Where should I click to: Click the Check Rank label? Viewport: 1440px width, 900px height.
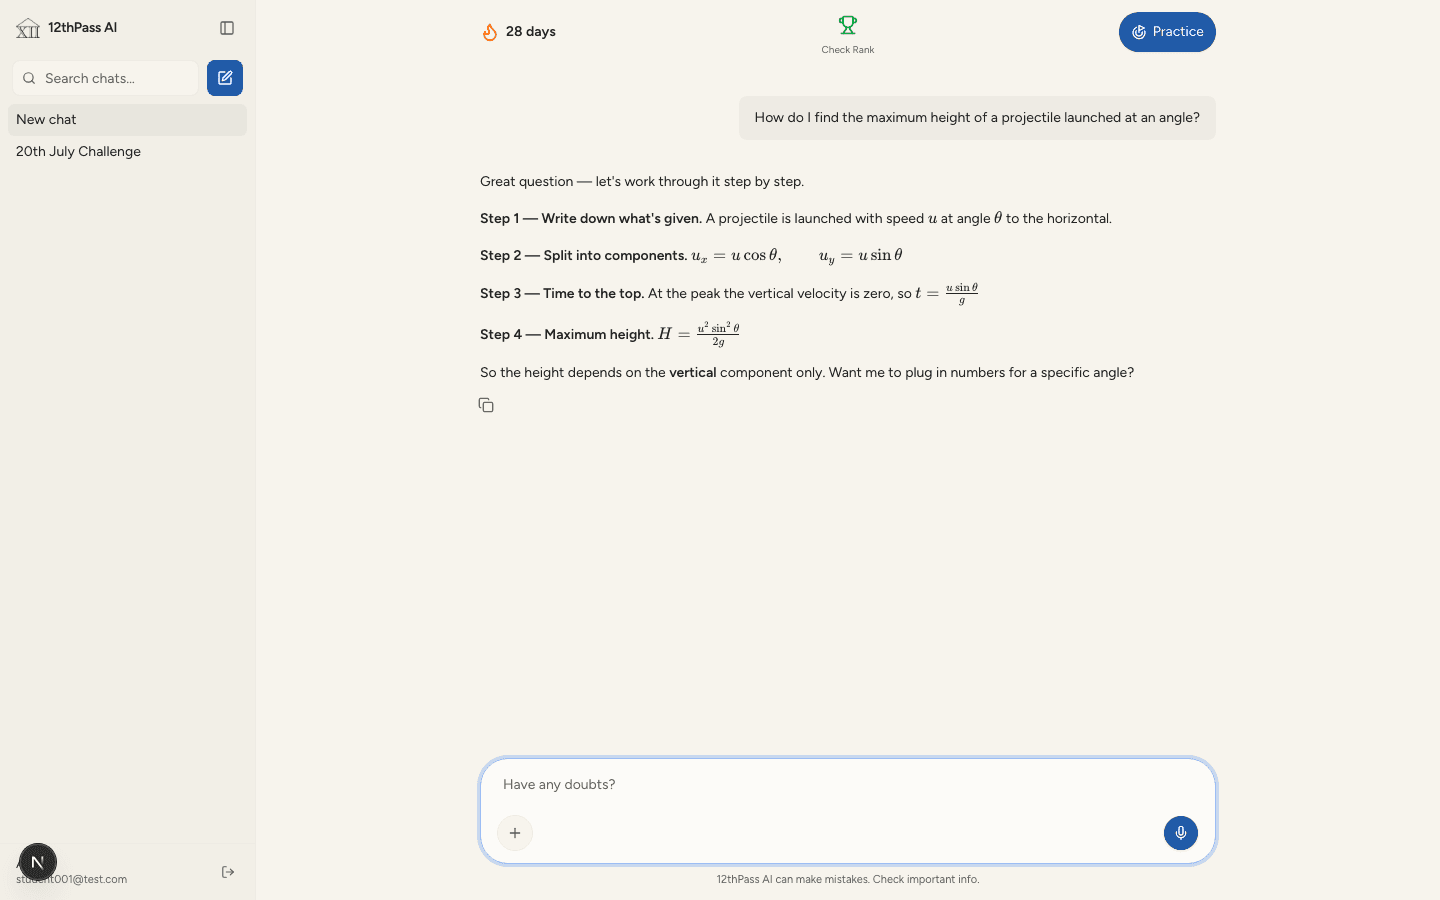click(x=848, y=50)
